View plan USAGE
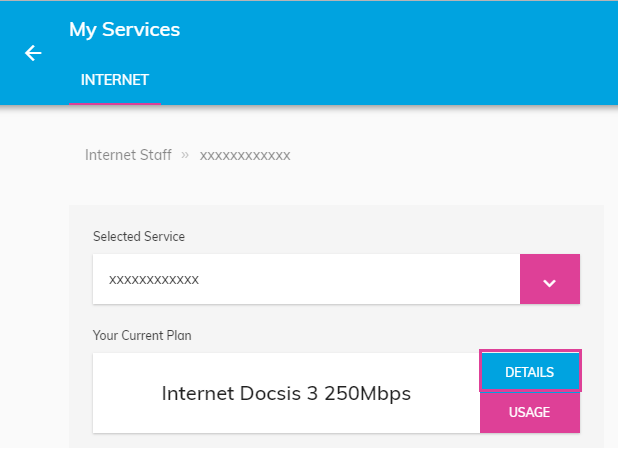 [530, 412]
